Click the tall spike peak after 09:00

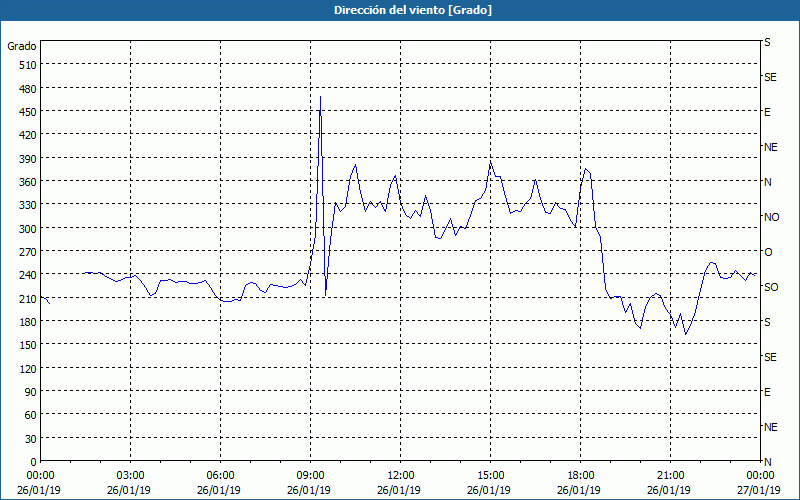pyautogui.click(x=320, y=96)
